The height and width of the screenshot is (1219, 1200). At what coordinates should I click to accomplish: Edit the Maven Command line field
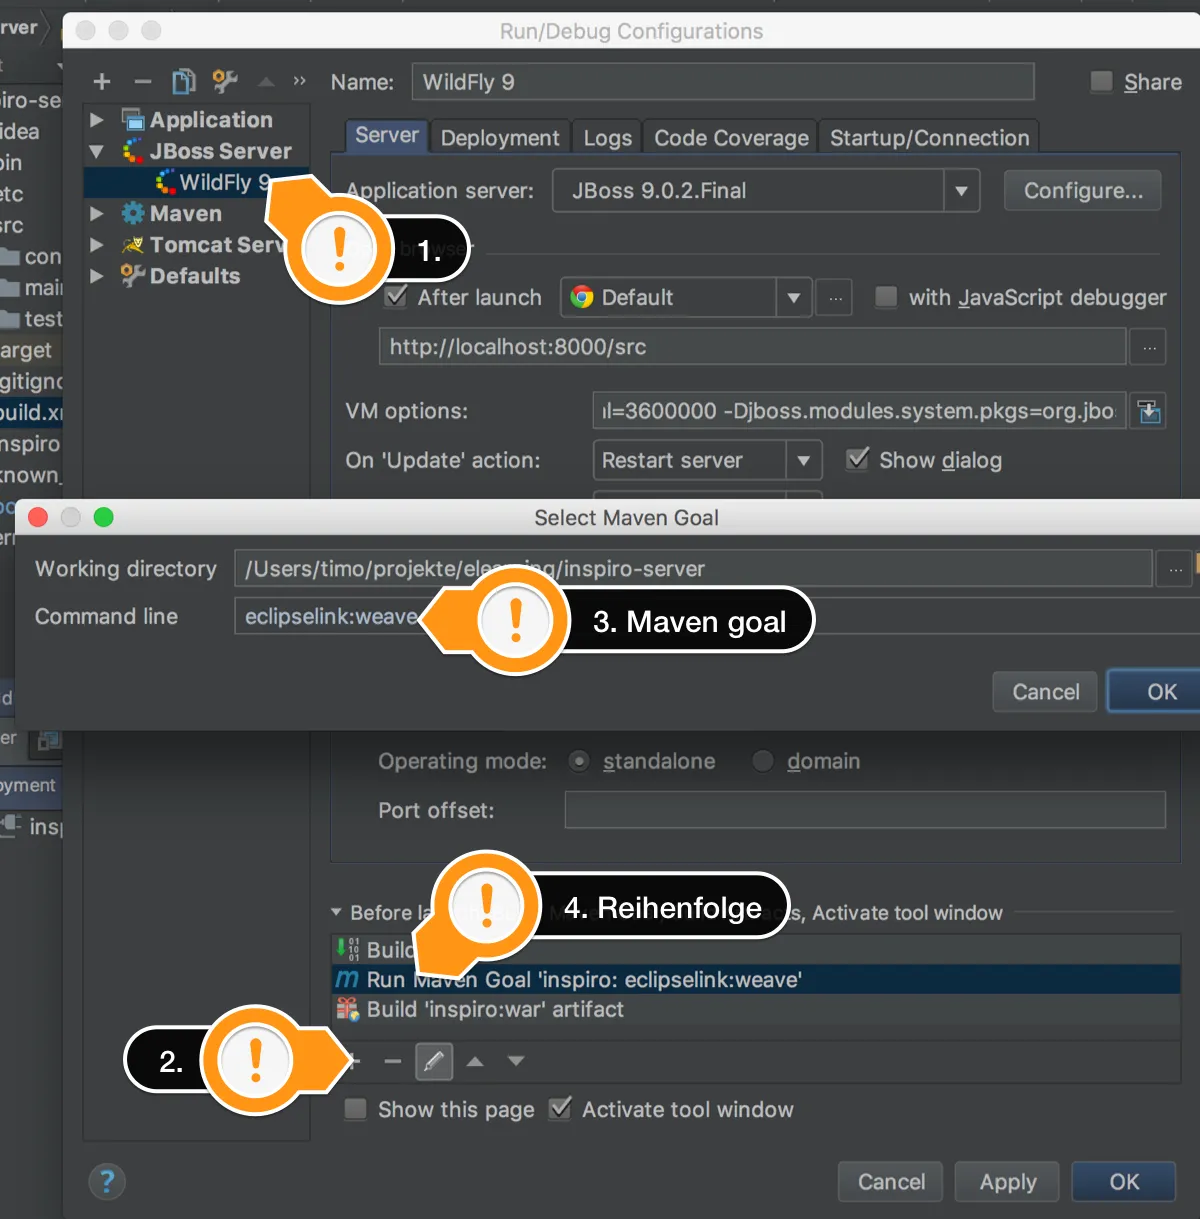(x=717, y=616)
